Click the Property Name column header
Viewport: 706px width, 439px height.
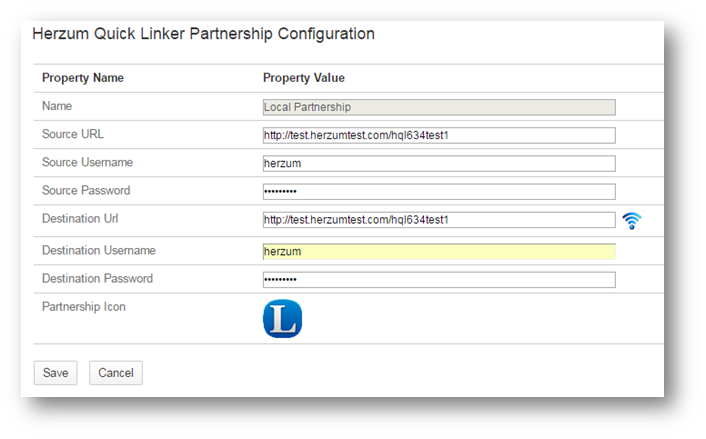point(83,78)
